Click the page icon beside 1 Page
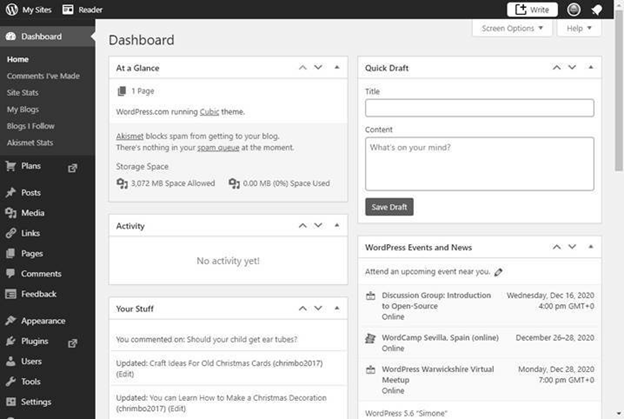 tap(122, 91)
